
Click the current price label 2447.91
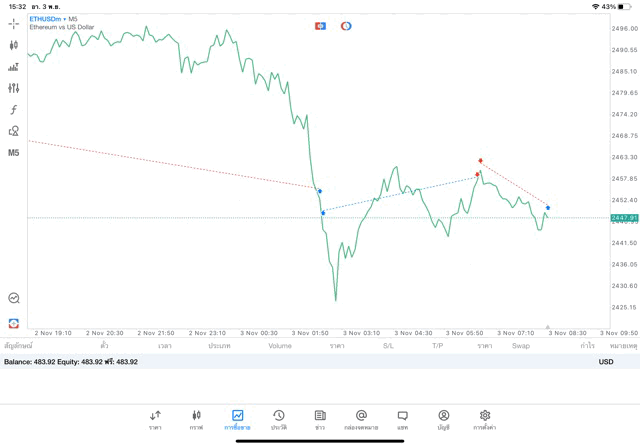(625, 218)
